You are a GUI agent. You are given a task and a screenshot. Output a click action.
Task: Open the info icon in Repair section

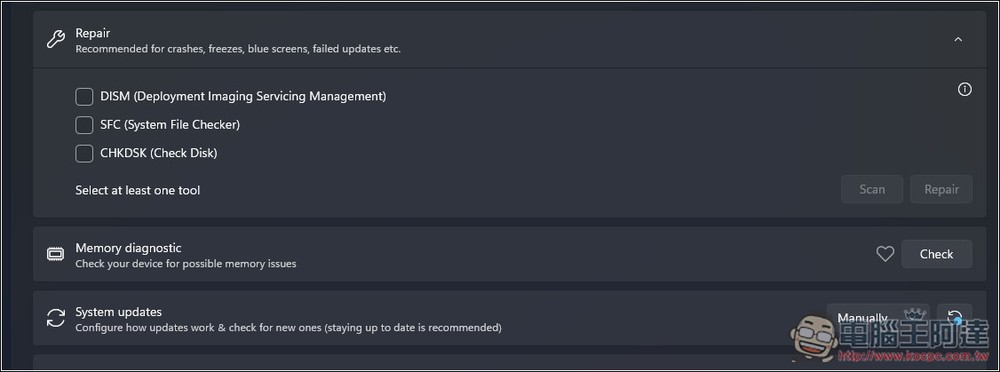[964, 89]
